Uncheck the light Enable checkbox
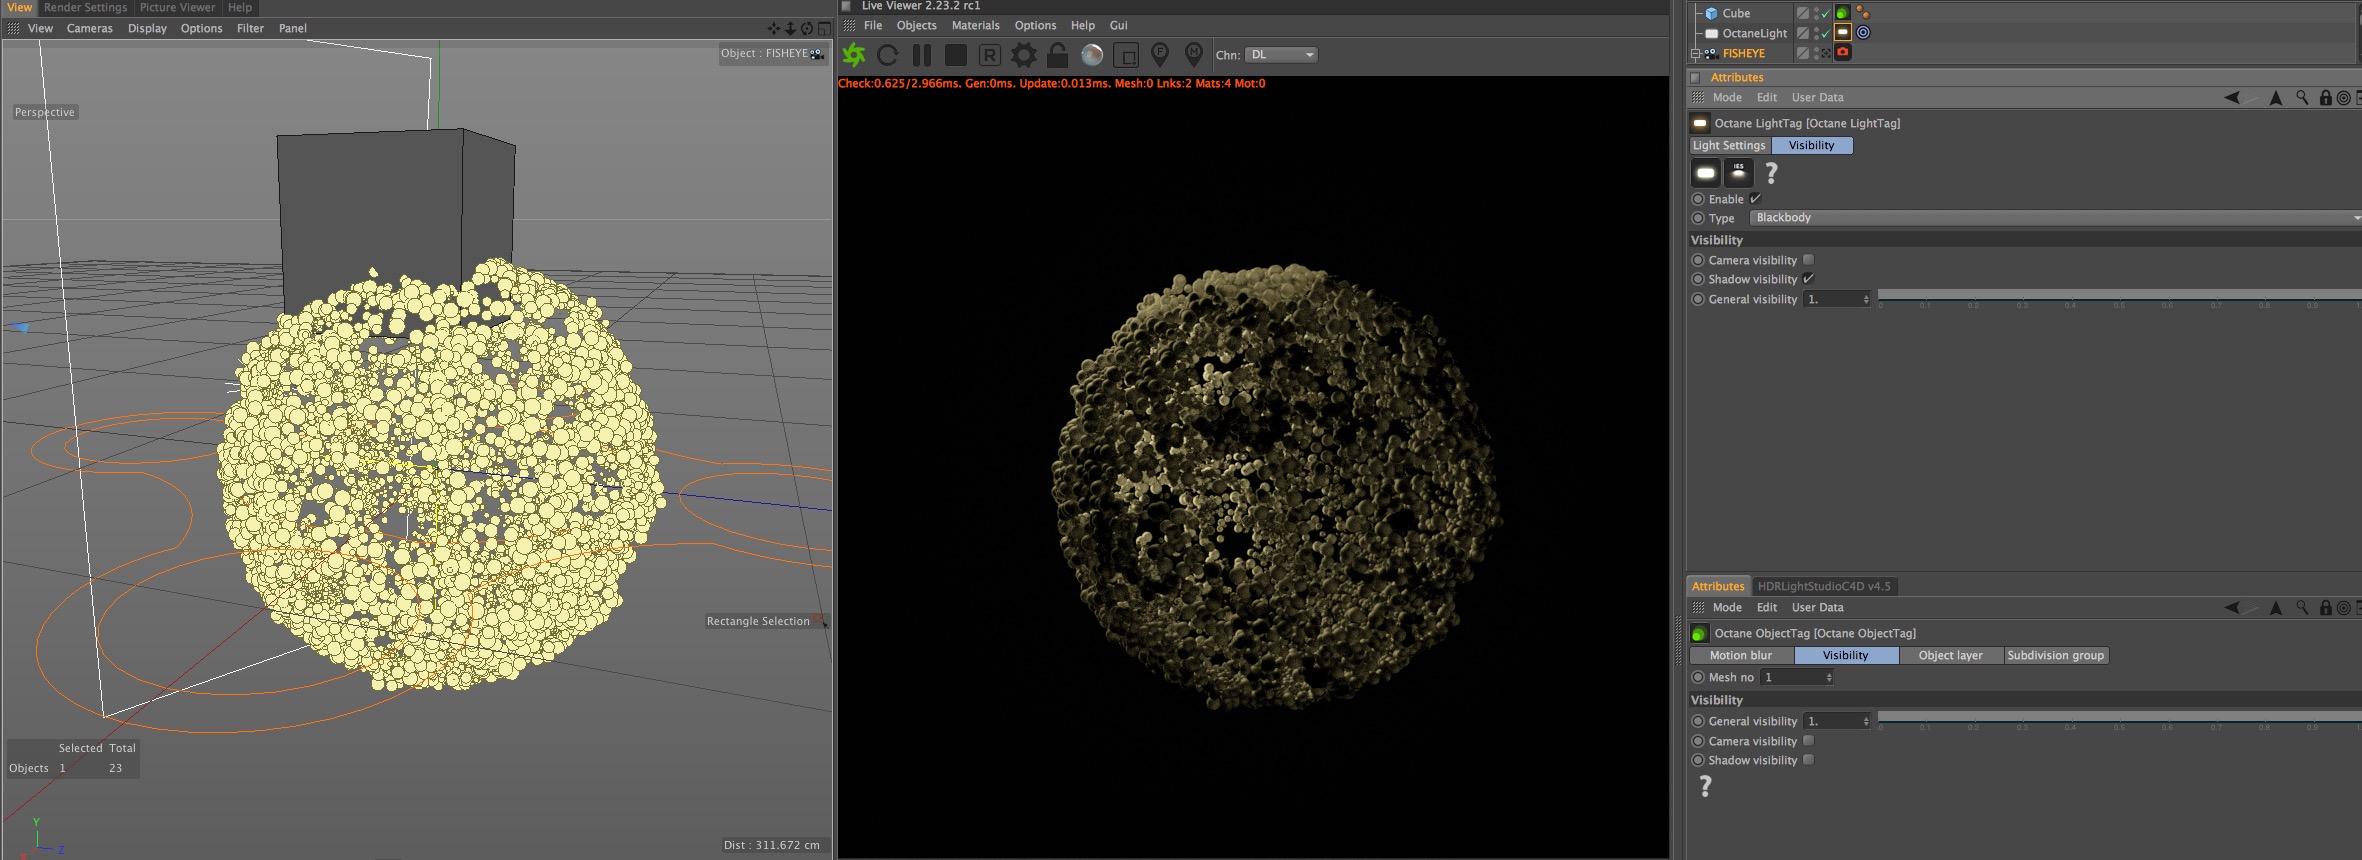The width and height of the screenshot is (2362, 860). coord(1755,199)
